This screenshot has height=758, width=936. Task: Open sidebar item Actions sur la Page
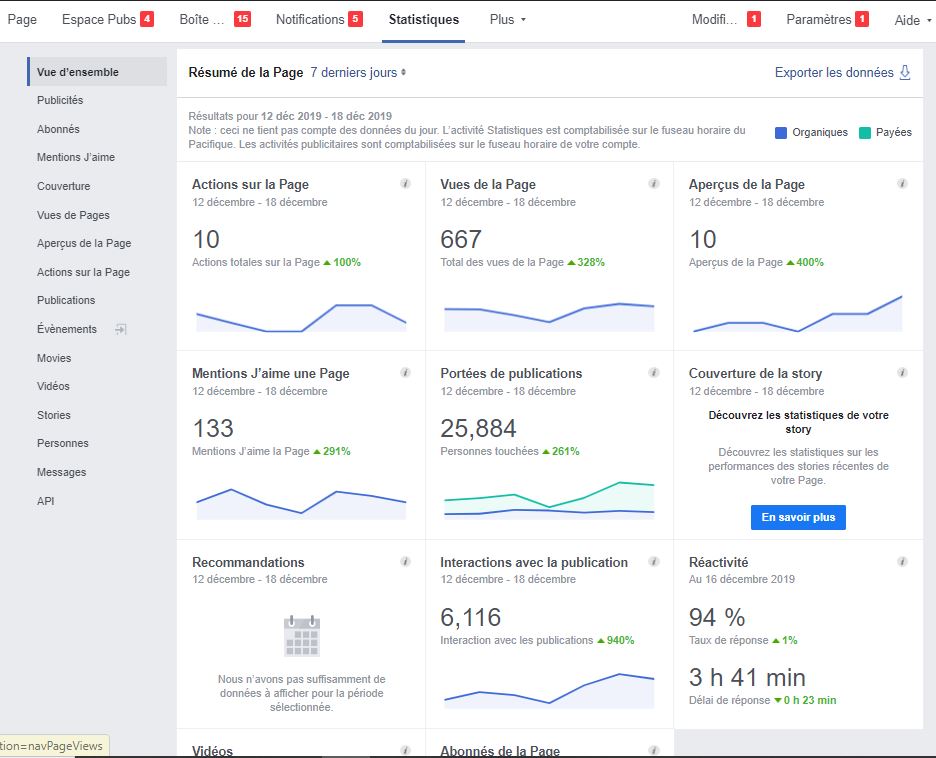[83, 272]
